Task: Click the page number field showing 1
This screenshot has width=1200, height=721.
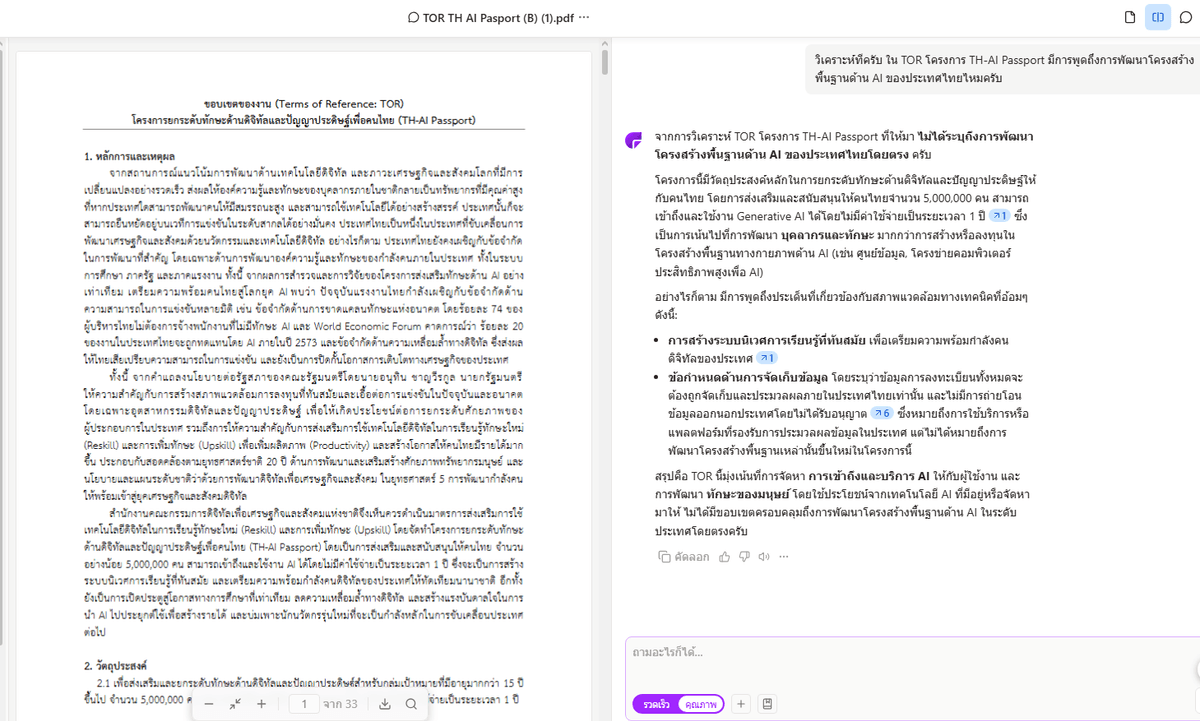Action: [304, 704]
